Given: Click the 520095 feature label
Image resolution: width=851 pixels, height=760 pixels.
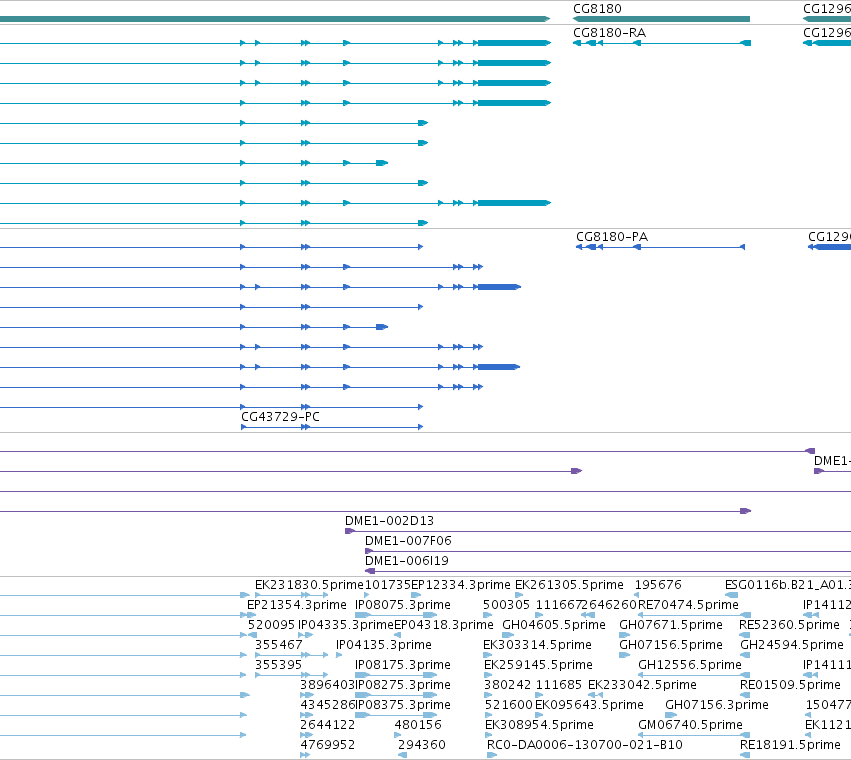Looking at the screenshot, I should [271, 625].
